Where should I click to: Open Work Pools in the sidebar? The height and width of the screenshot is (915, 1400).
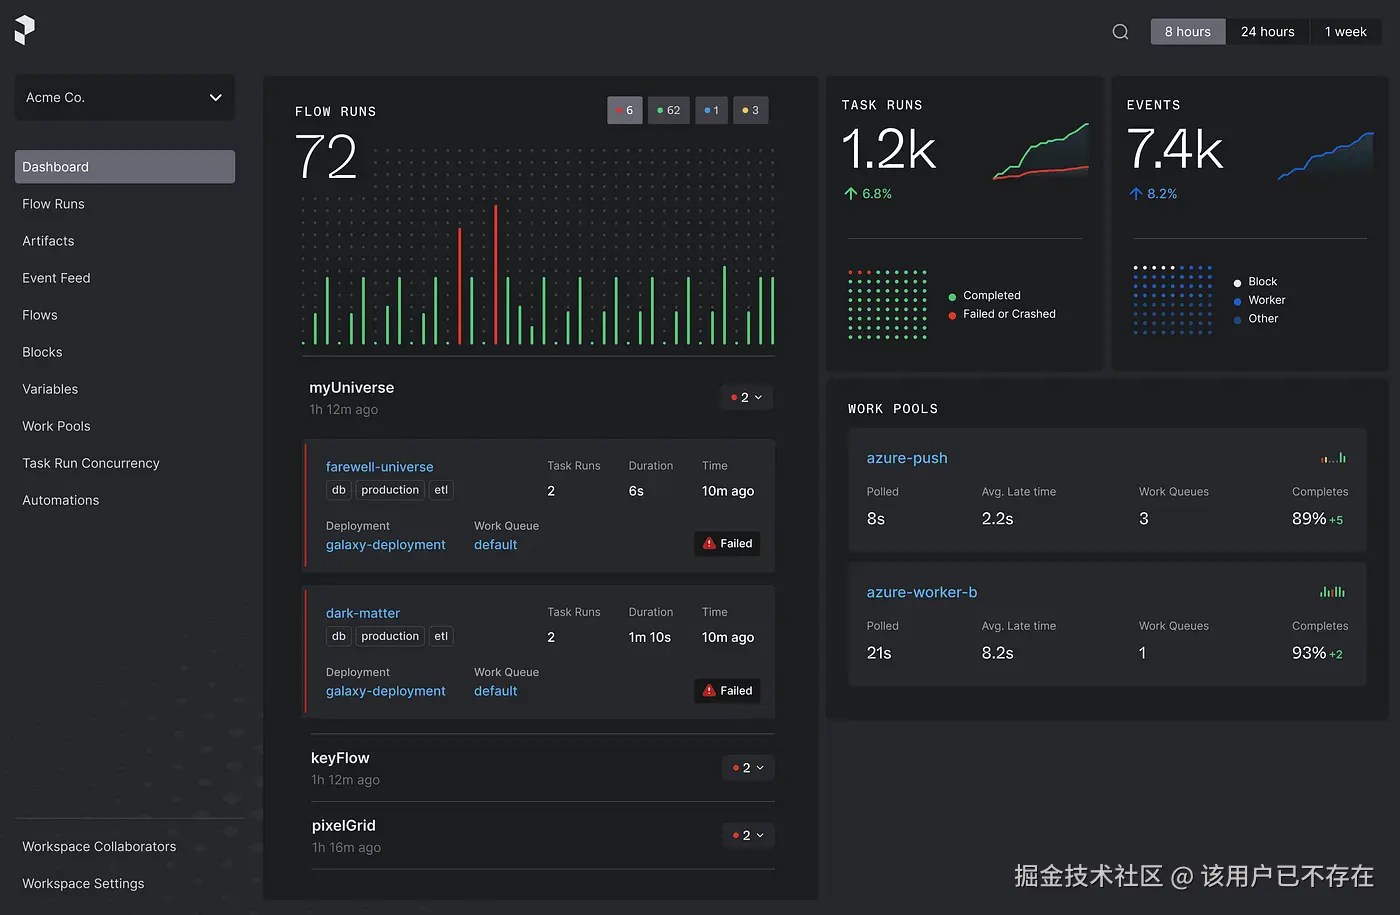pyautogui.click(x=56, y=426)
